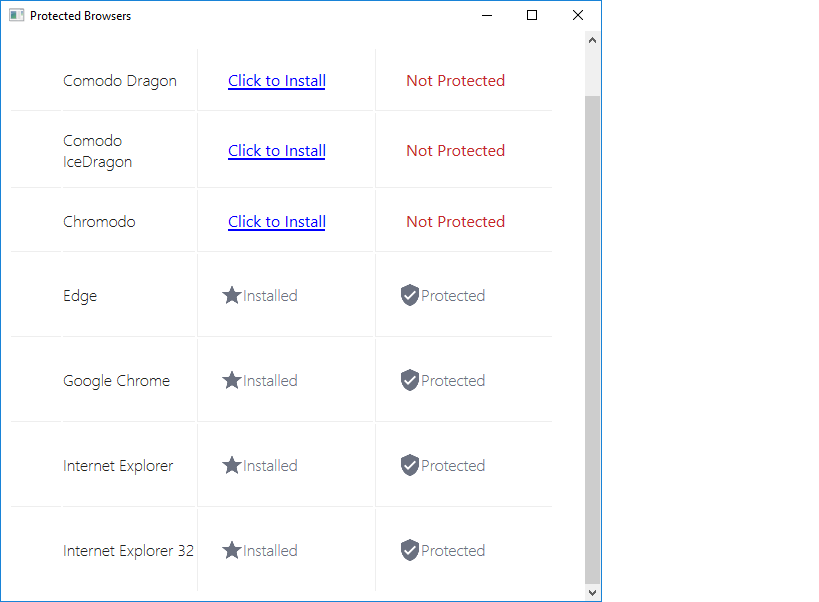Click the Google Chrome shield checkmark icon
Image resolution: width=819 pixels, height=602 pixels.
coord(409,381)
